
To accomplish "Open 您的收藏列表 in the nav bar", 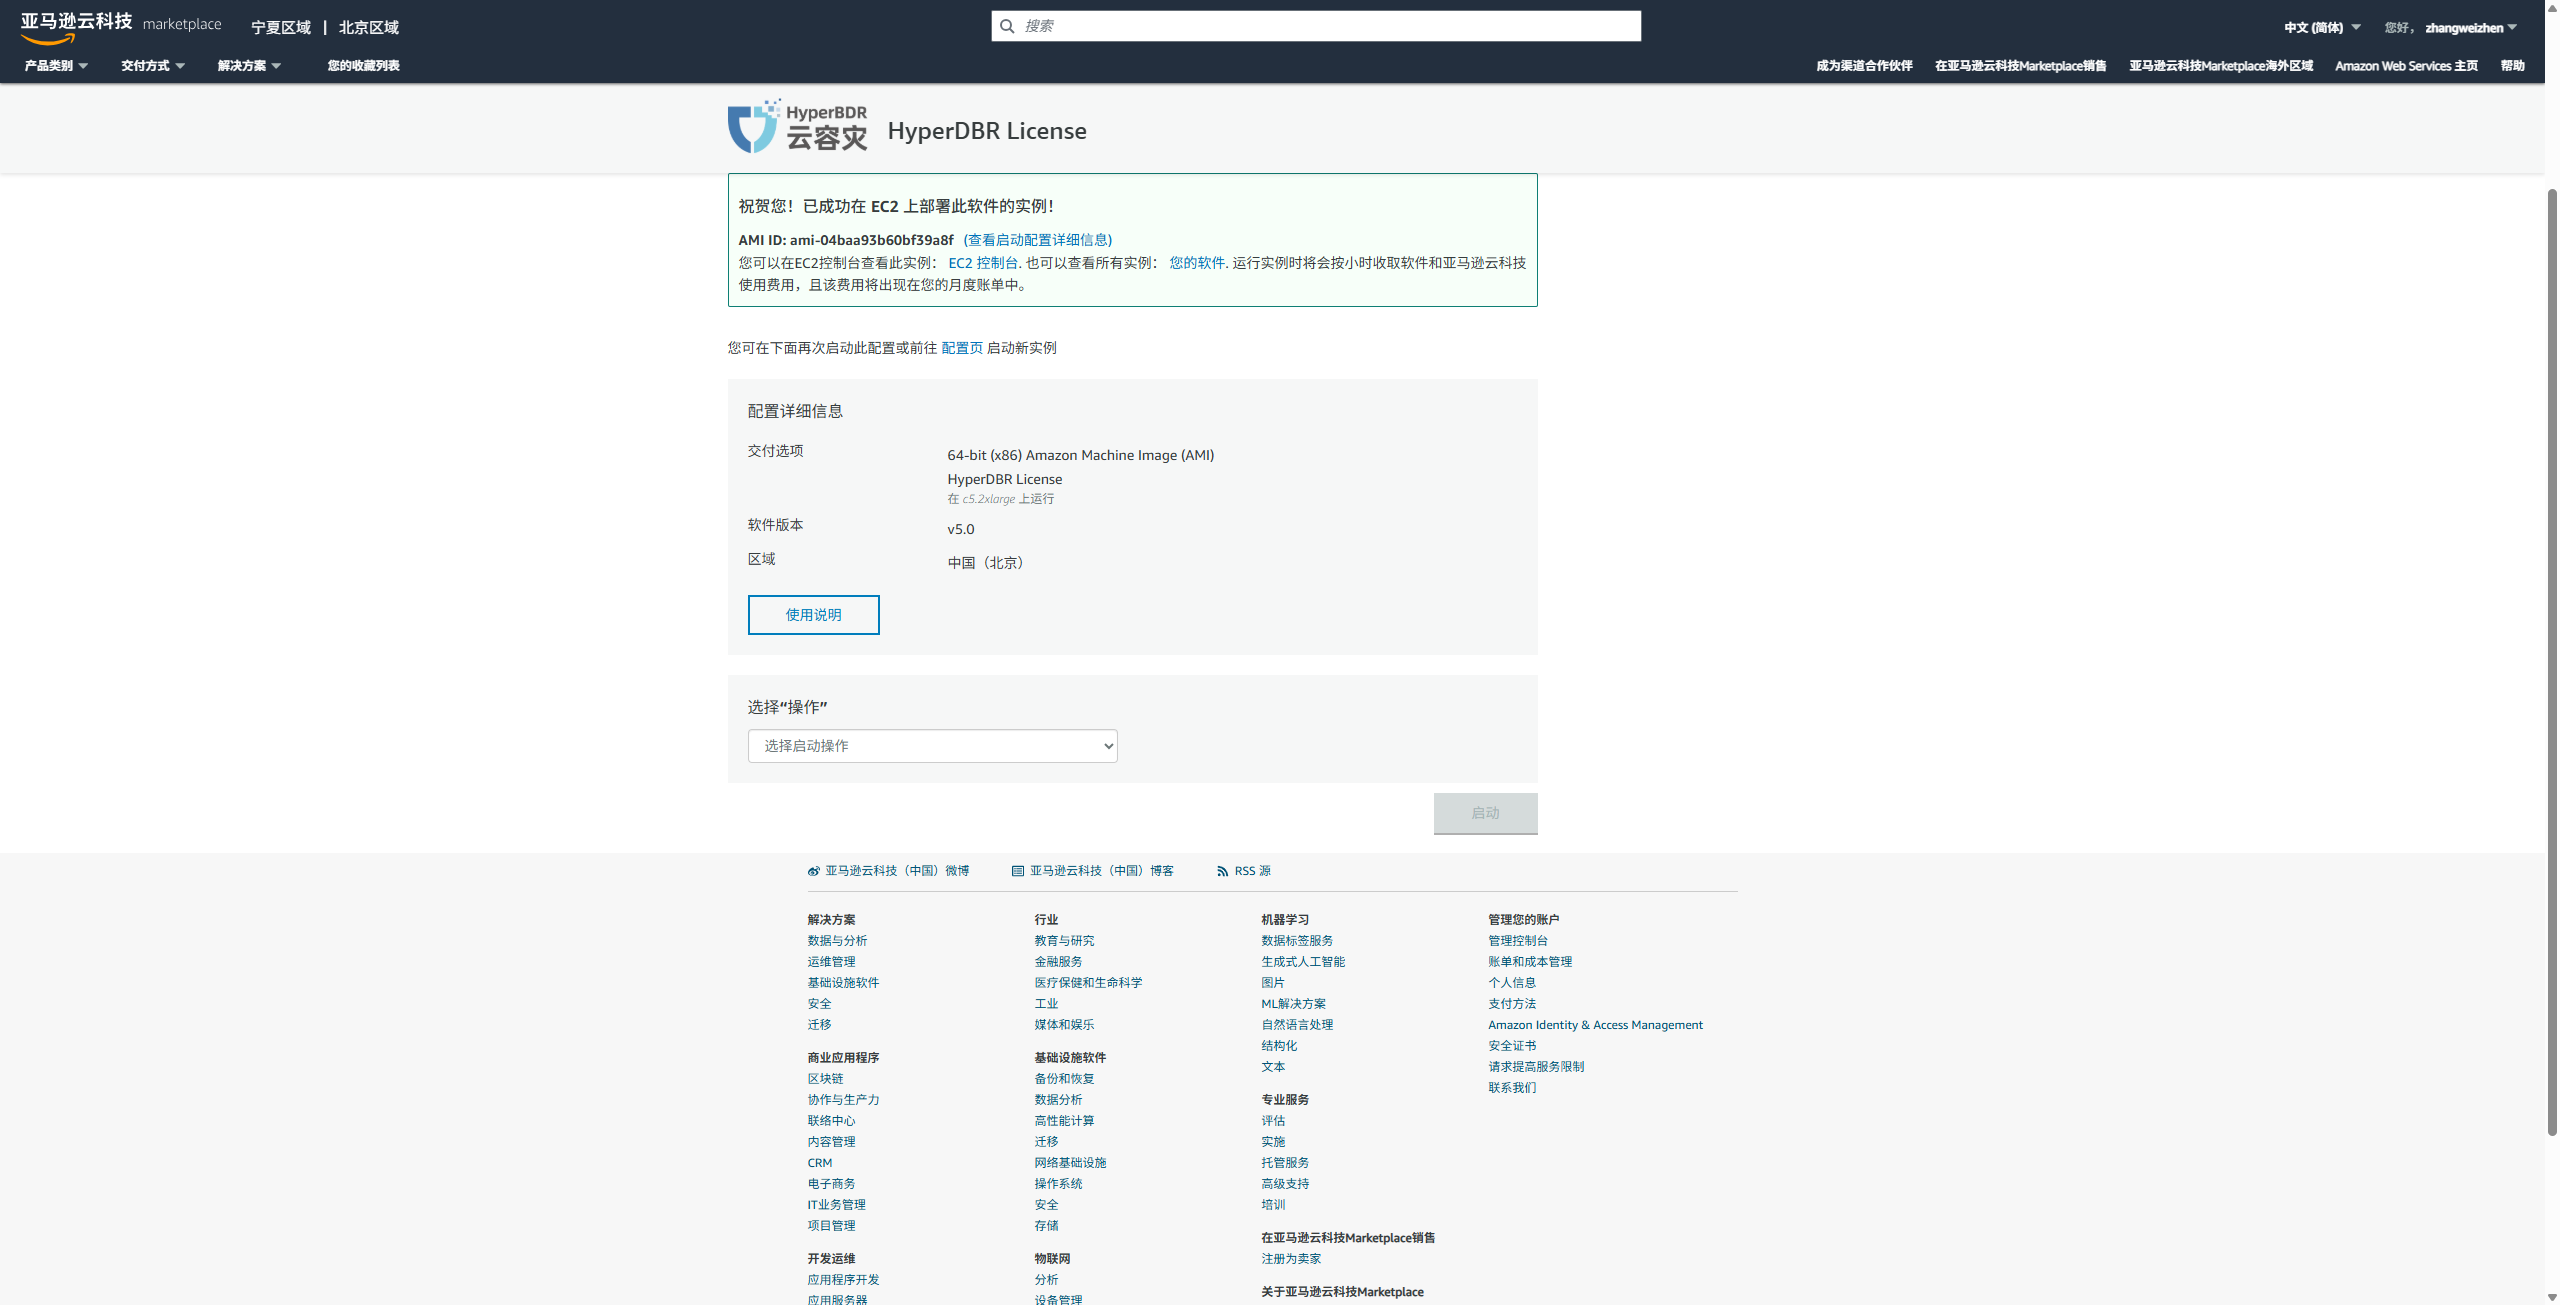I will coord(363,66).
